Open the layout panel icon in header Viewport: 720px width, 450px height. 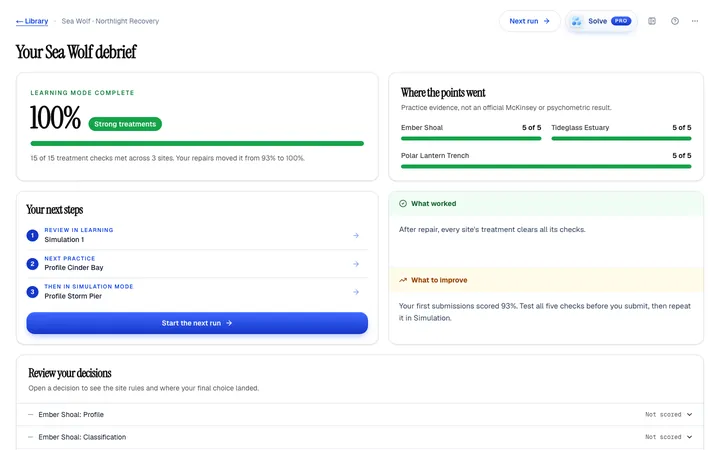(652, 21)
